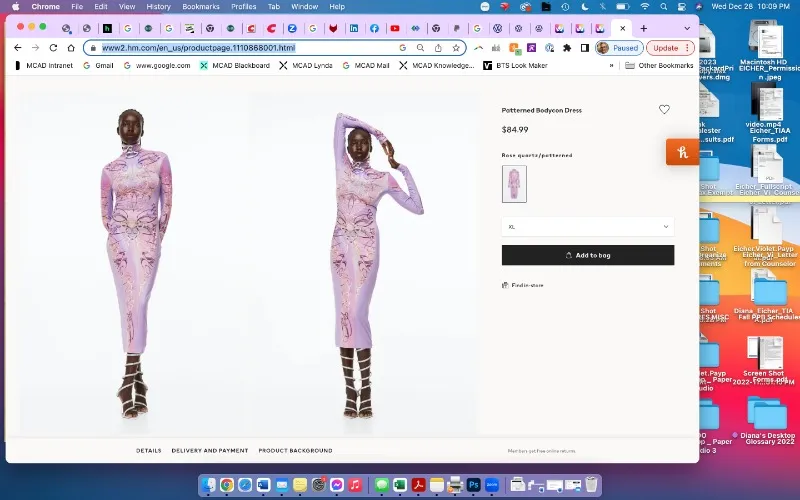Open Chrome Update menu button
The width and height of the screenshot is (800, 500).
point(670,48)
